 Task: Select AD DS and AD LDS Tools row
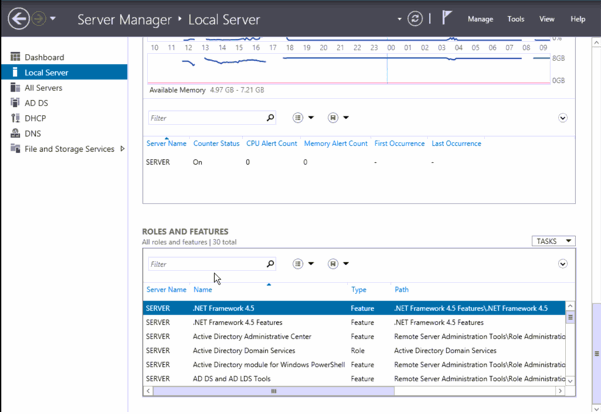[x=354, y=379]
